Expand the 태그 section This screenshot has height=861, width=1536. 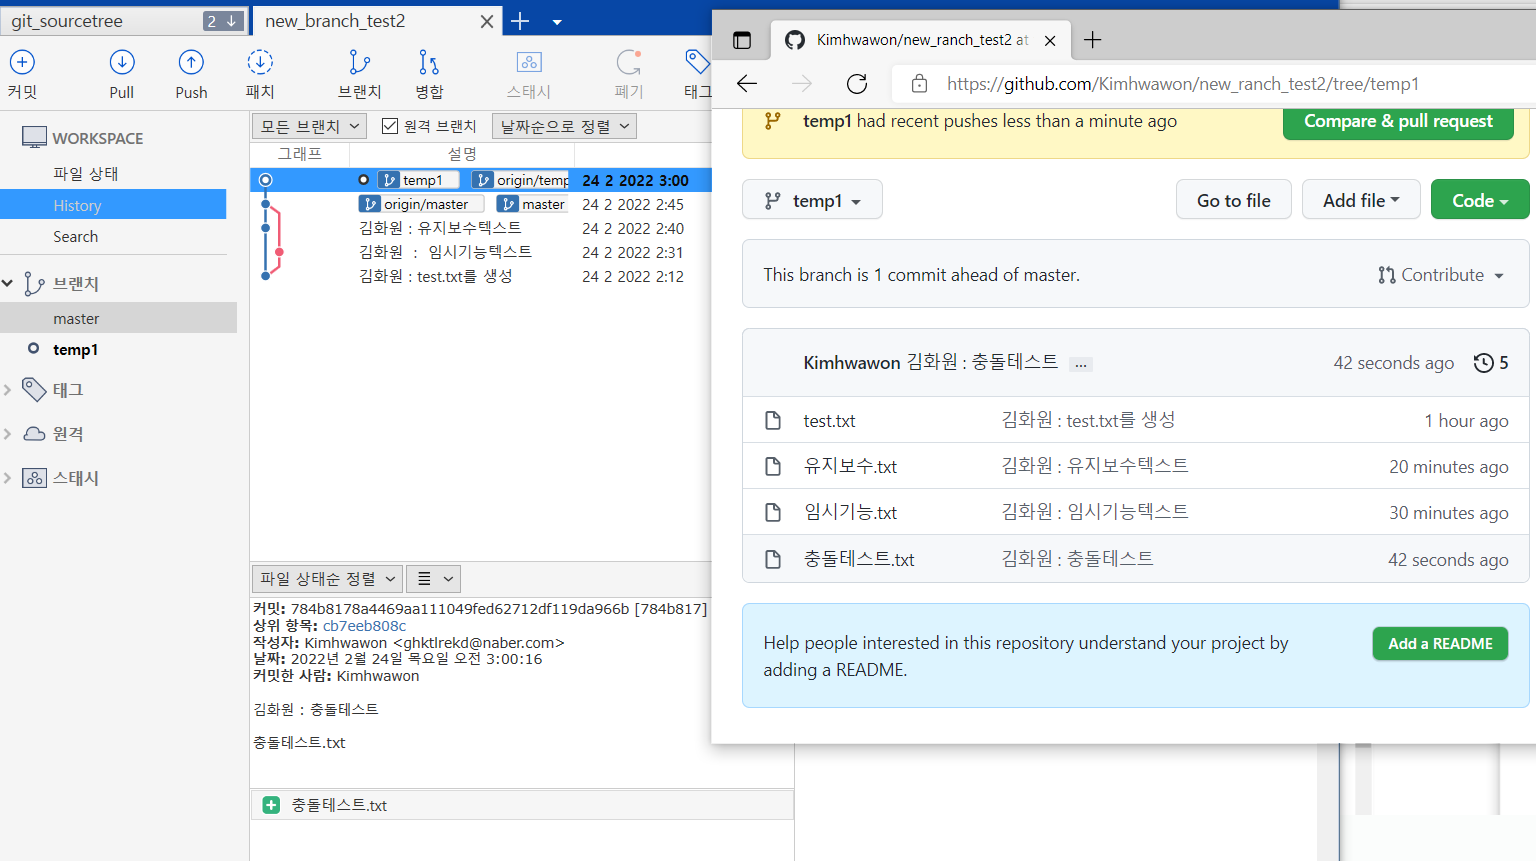(x=8, y=390)
